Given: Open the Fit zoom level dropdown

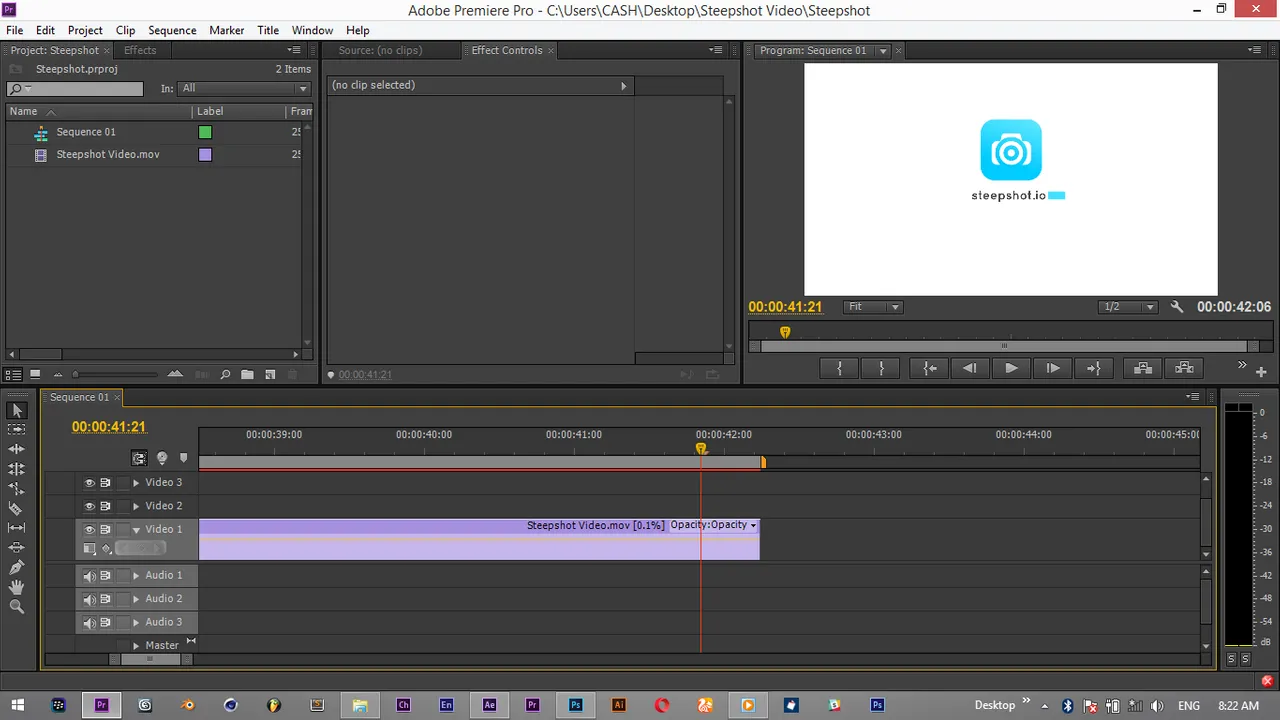Looking at the screenshot, I should pyautogui.click(x=873, y=307).
